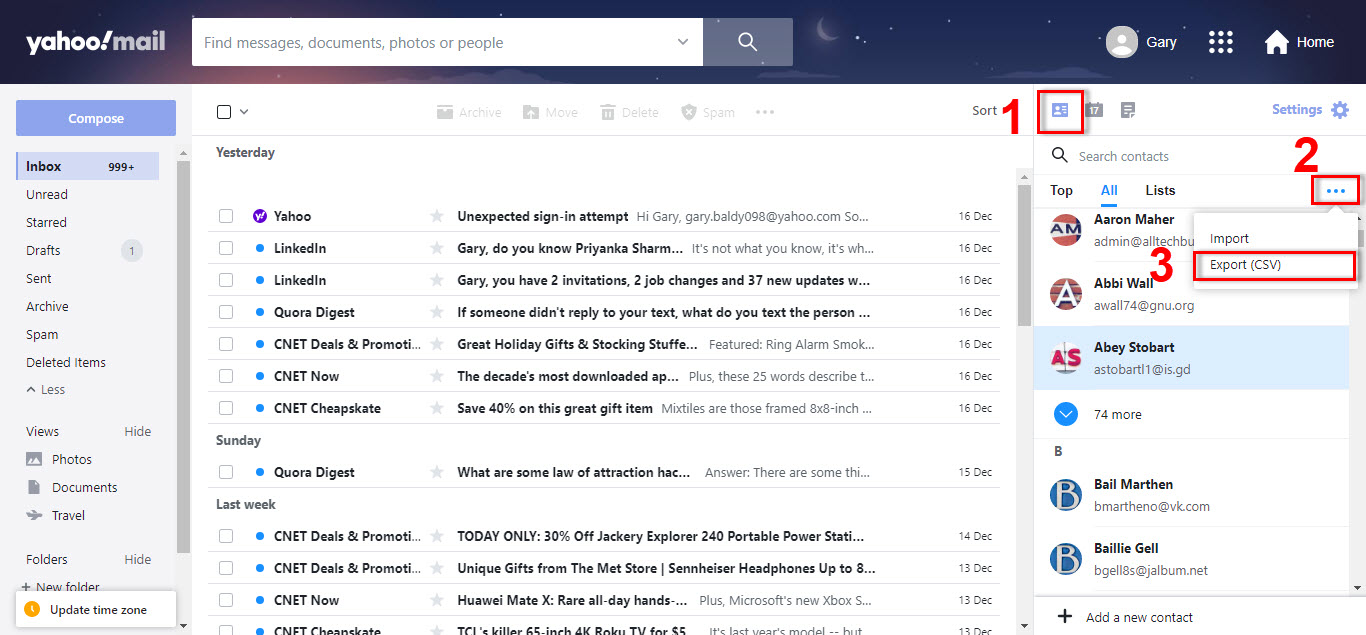Open the toolbar more-actions ellipsis

pyautogui.click(x=765, y=112)
